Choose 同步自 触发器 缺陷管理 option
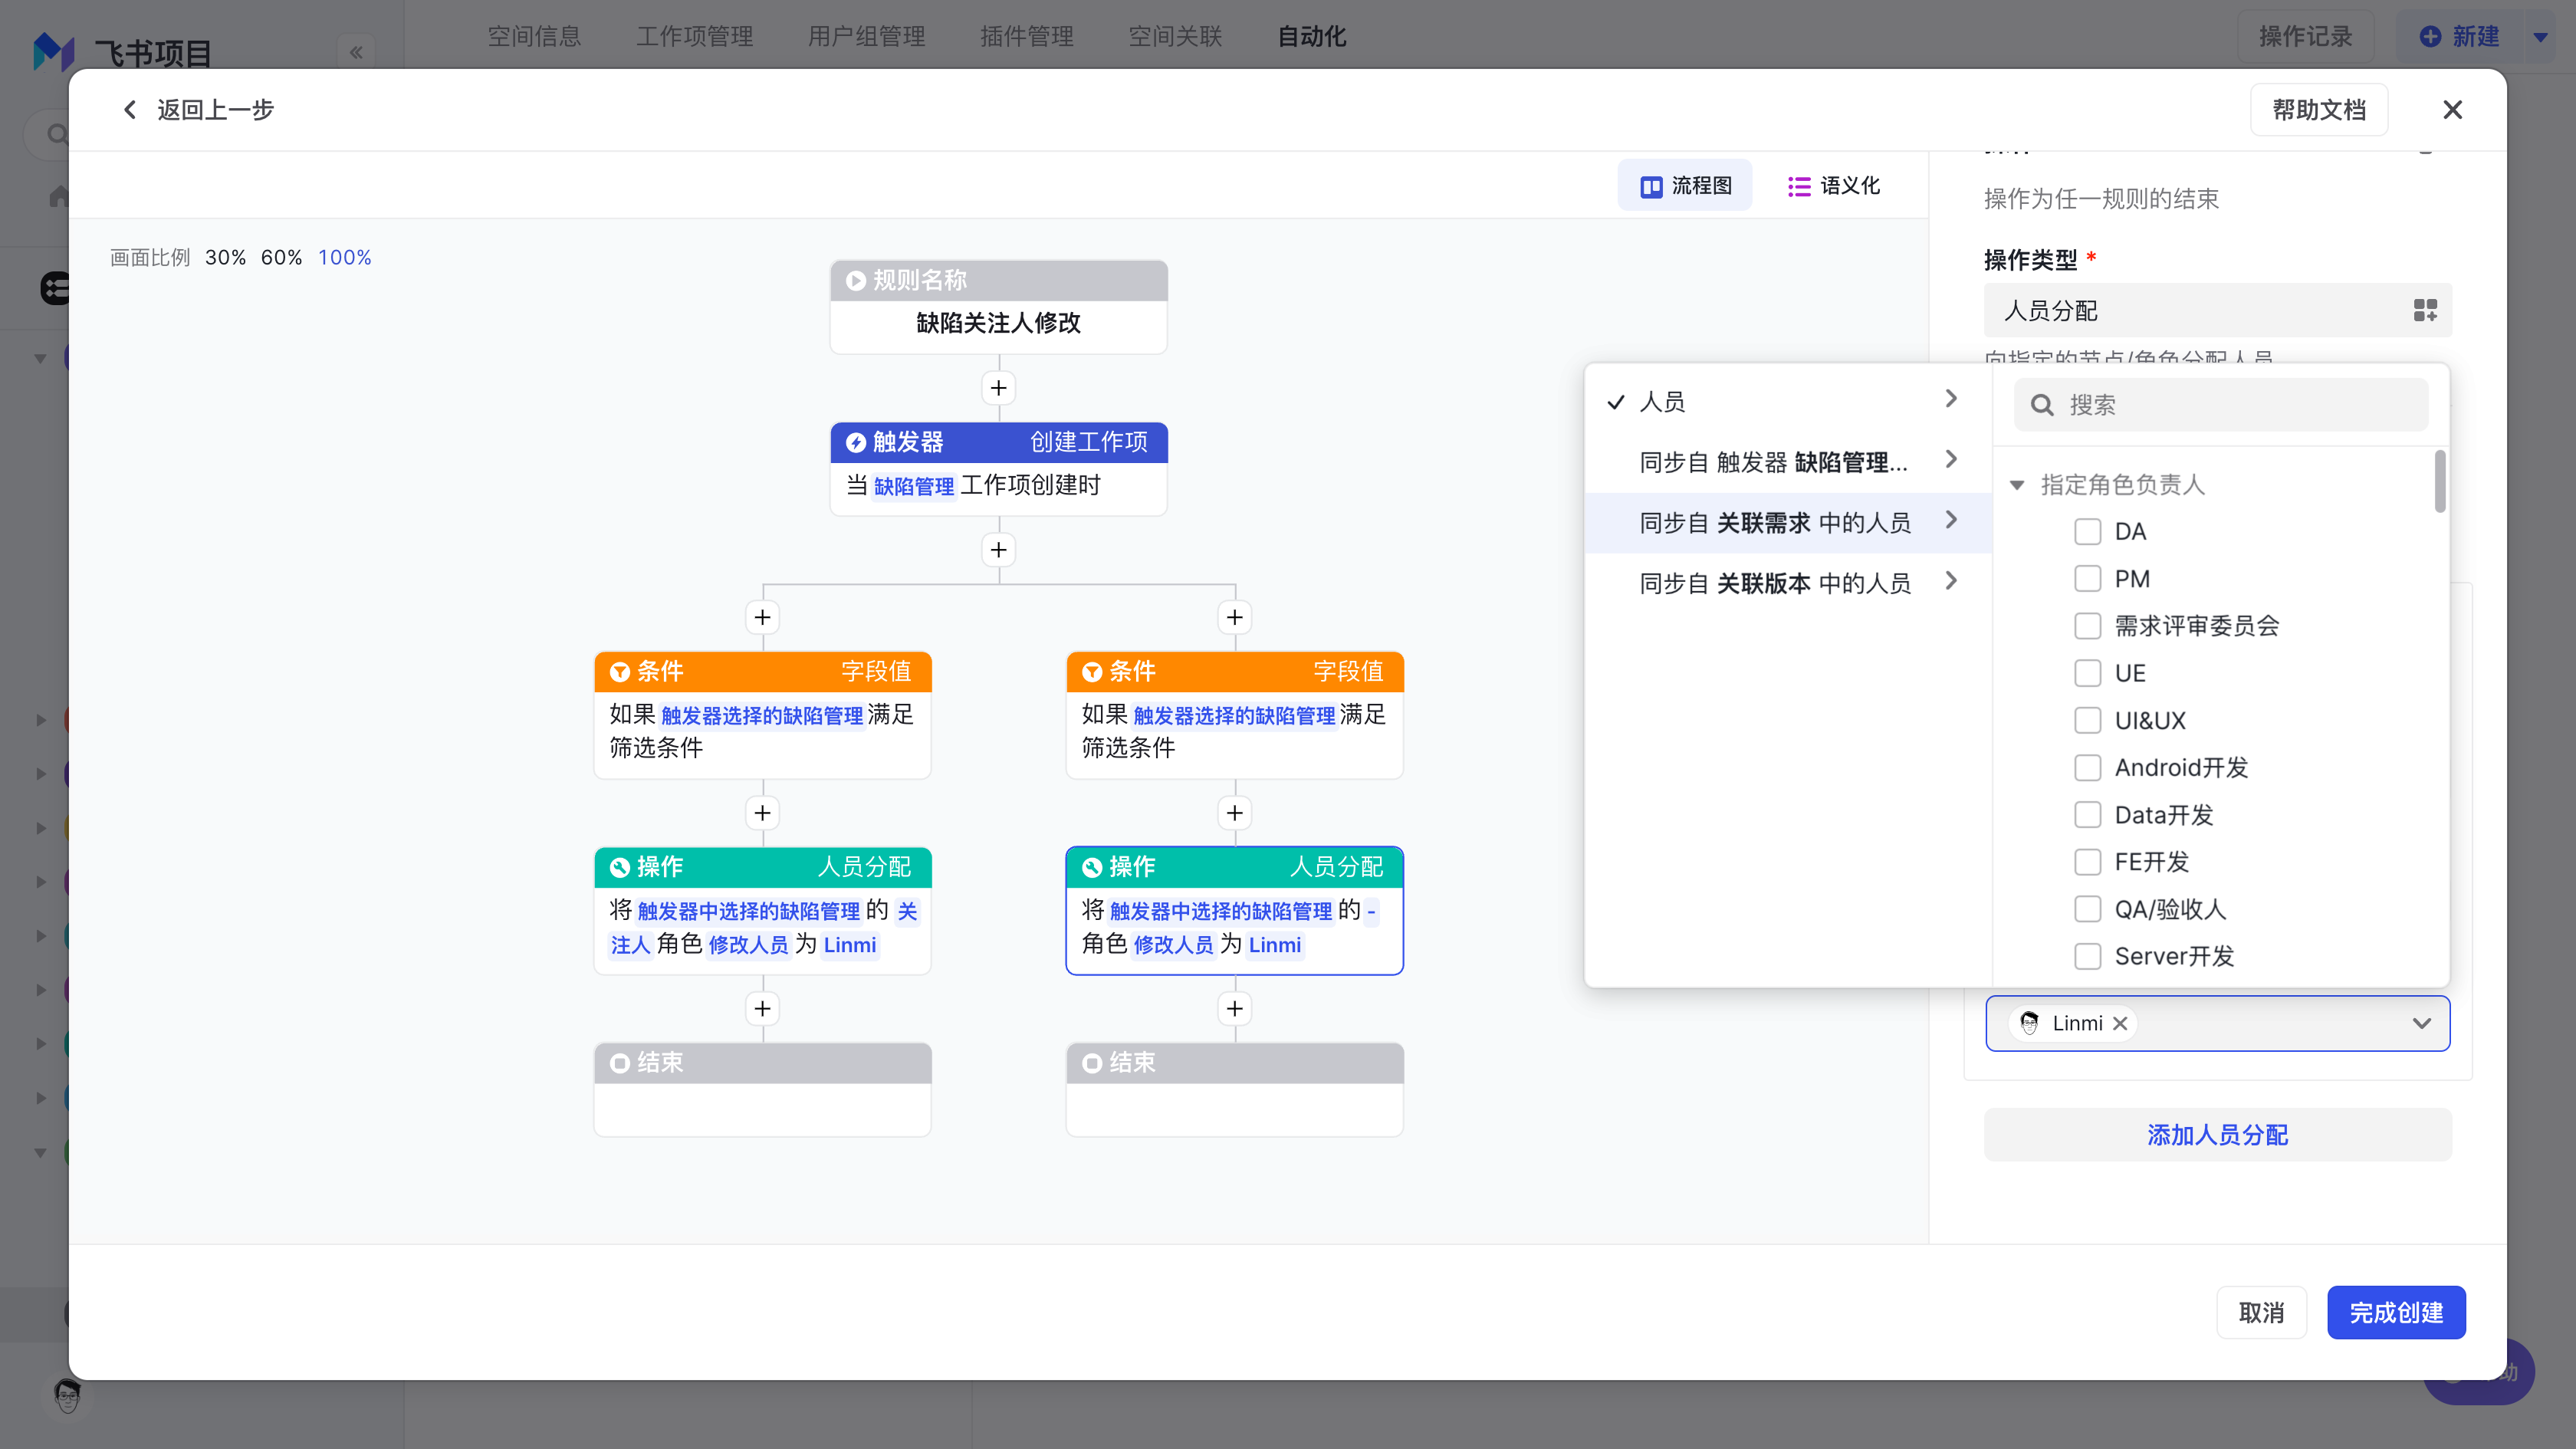Screen dimensions: 2576x1449 pos(1788,462)
